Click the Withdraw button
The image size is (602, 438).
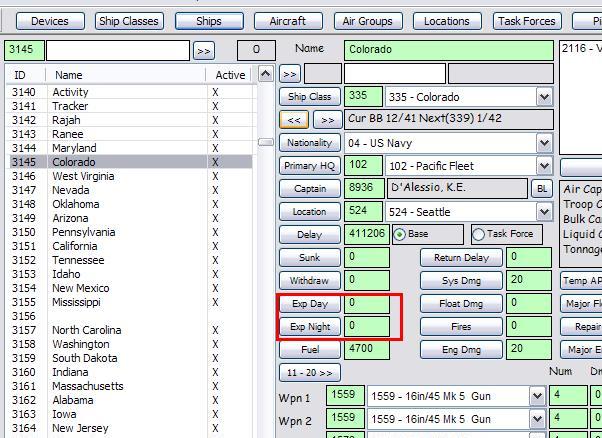[x=310, y=281]
